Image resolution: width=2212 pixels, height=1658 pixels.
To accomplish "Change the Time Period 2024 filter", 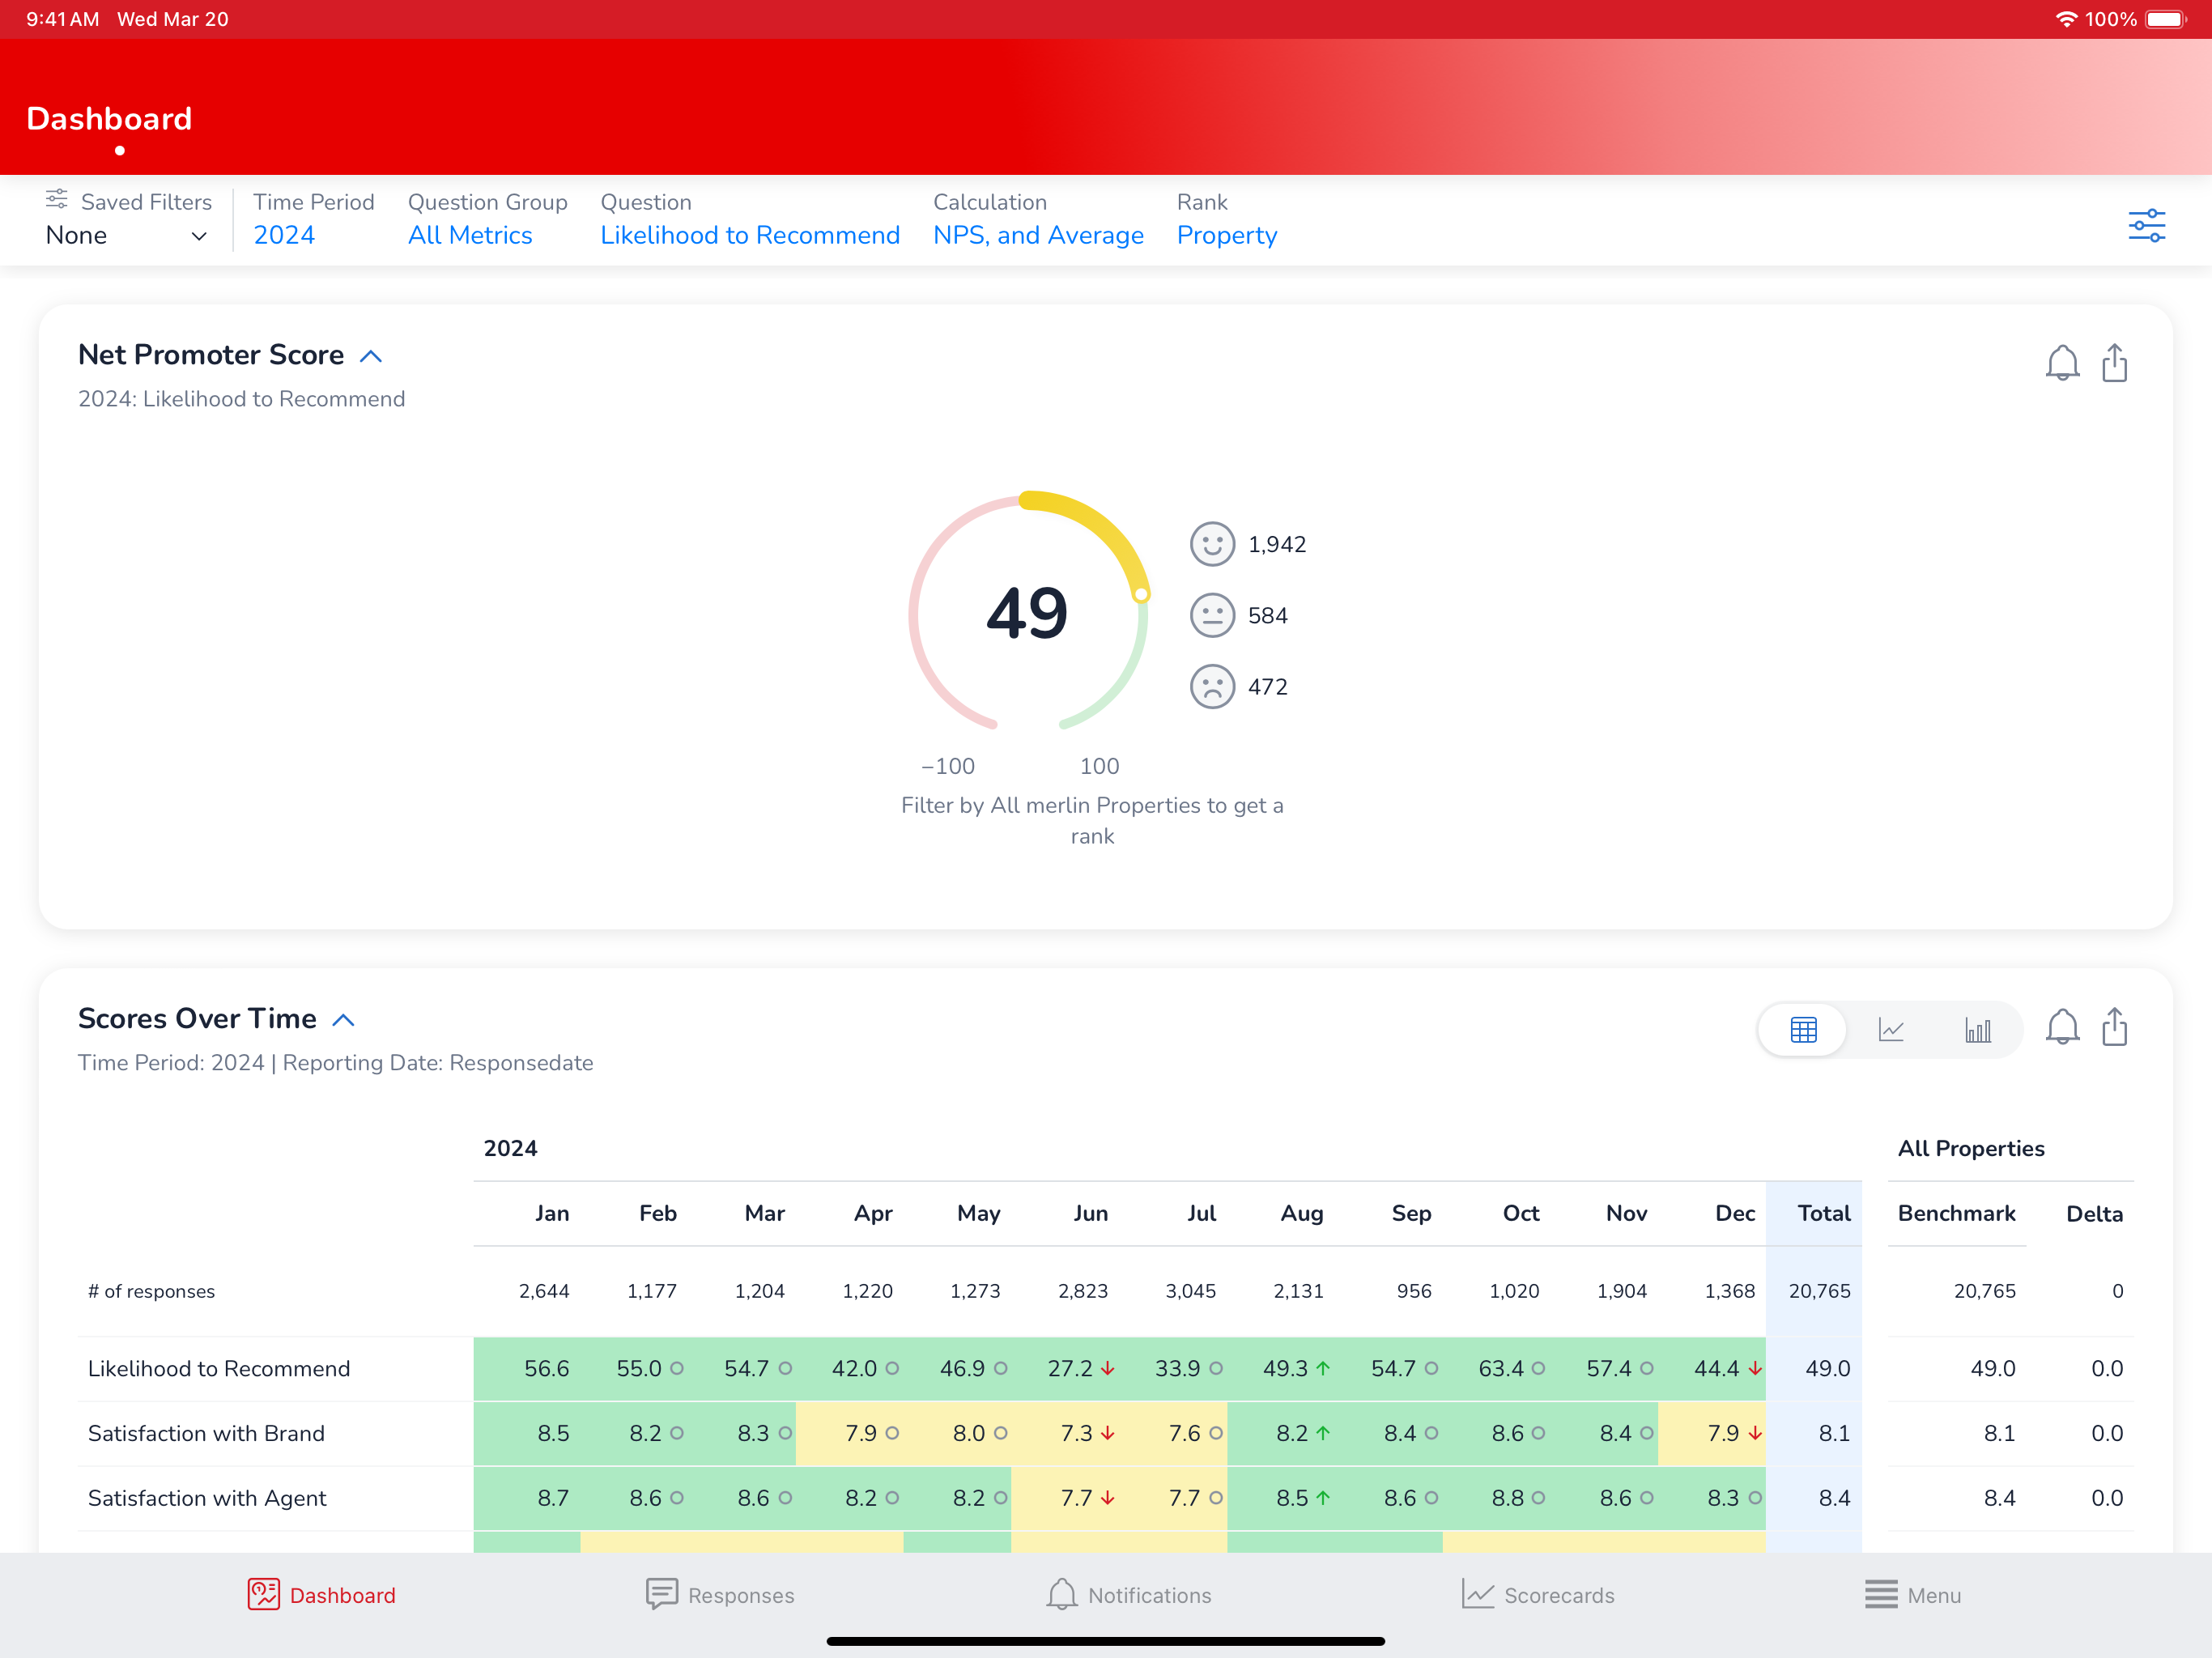I will click(284, 236).
